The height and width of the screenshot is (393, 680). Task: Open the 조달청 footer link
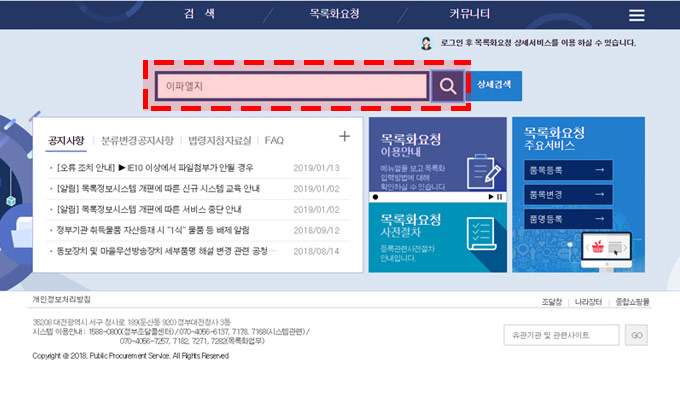pos(552,302)
